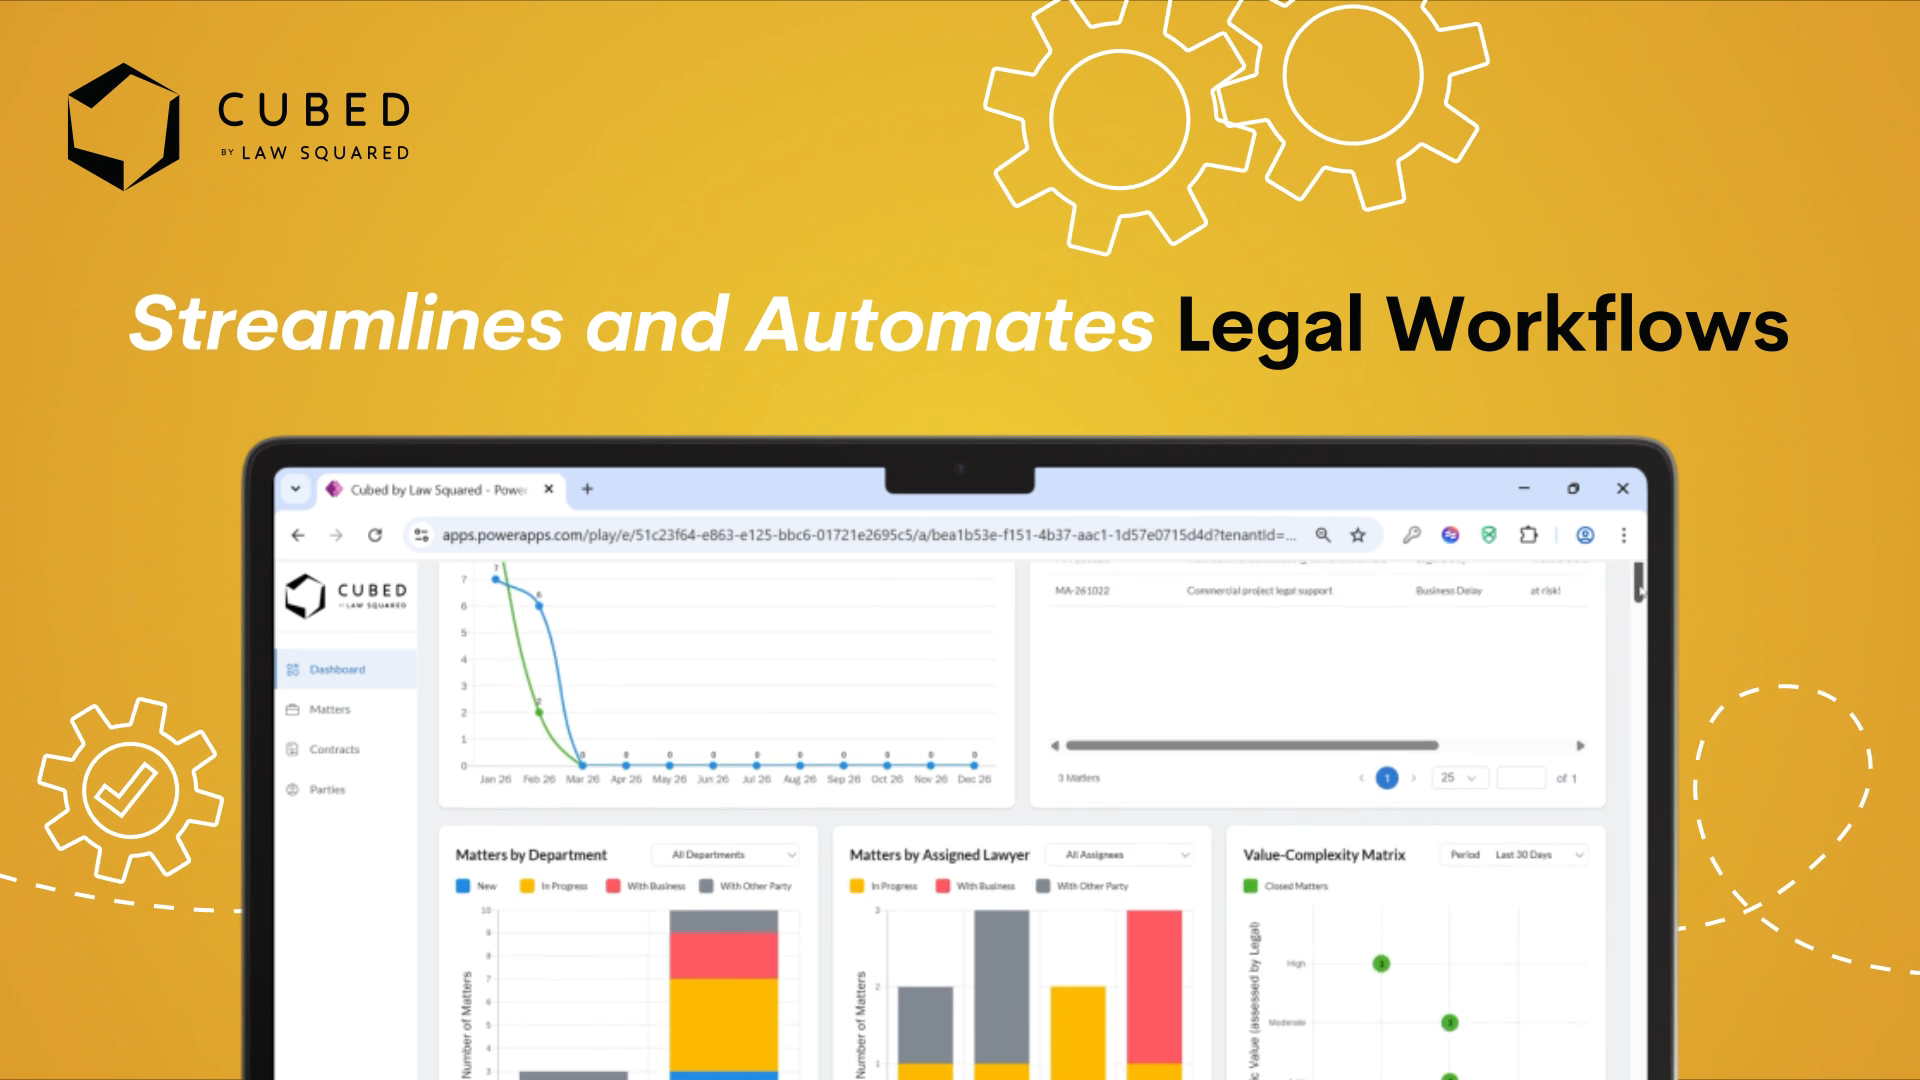Screen dimensions: 1920x1080
Task: Click the blue Feb 26 point on the line chart
Action: click(x=539, y=605)
